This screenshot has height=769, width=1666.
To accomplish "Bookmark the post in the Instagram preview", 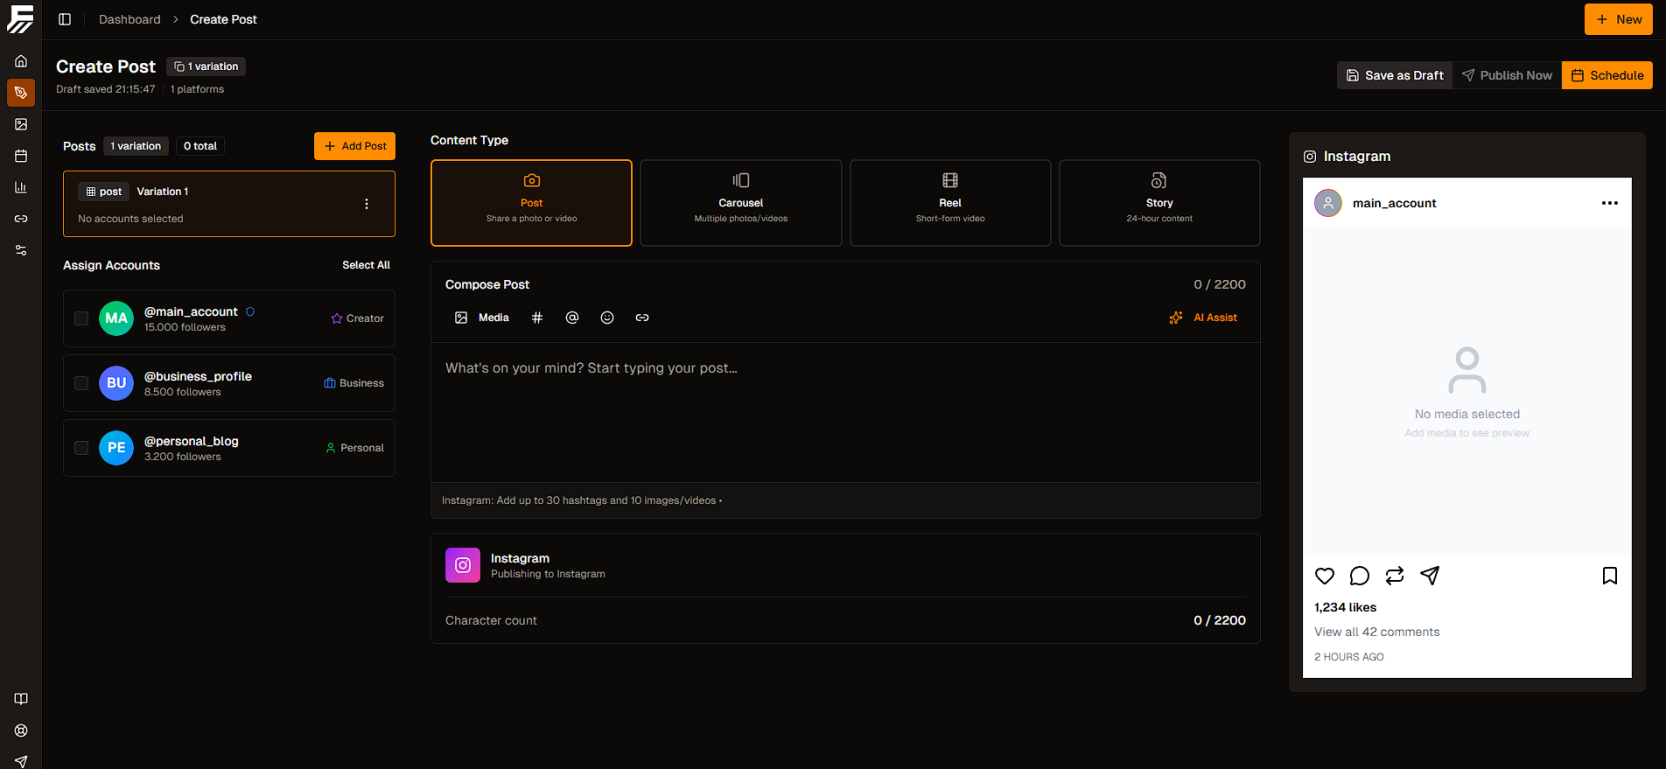I will point(1610,576).
